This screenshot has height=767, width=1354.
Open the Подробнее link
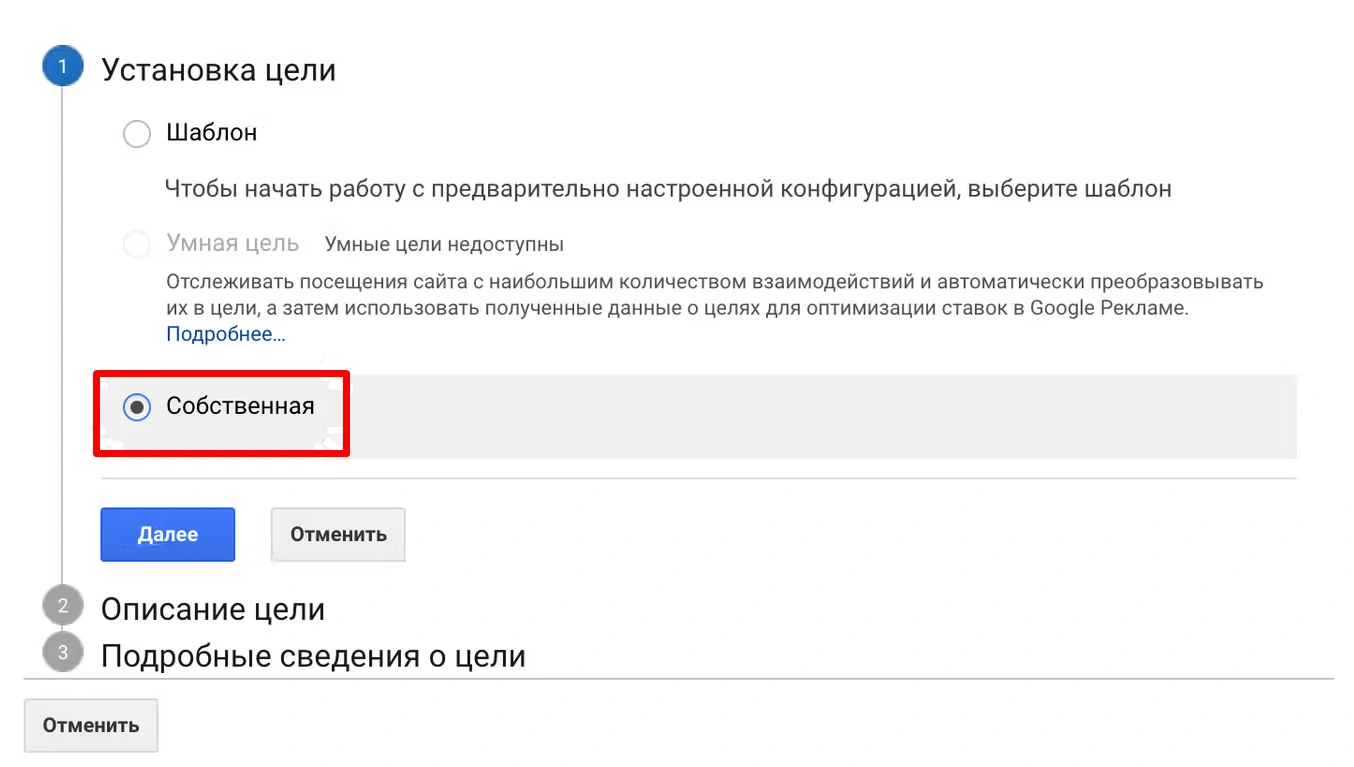[226, 335]
